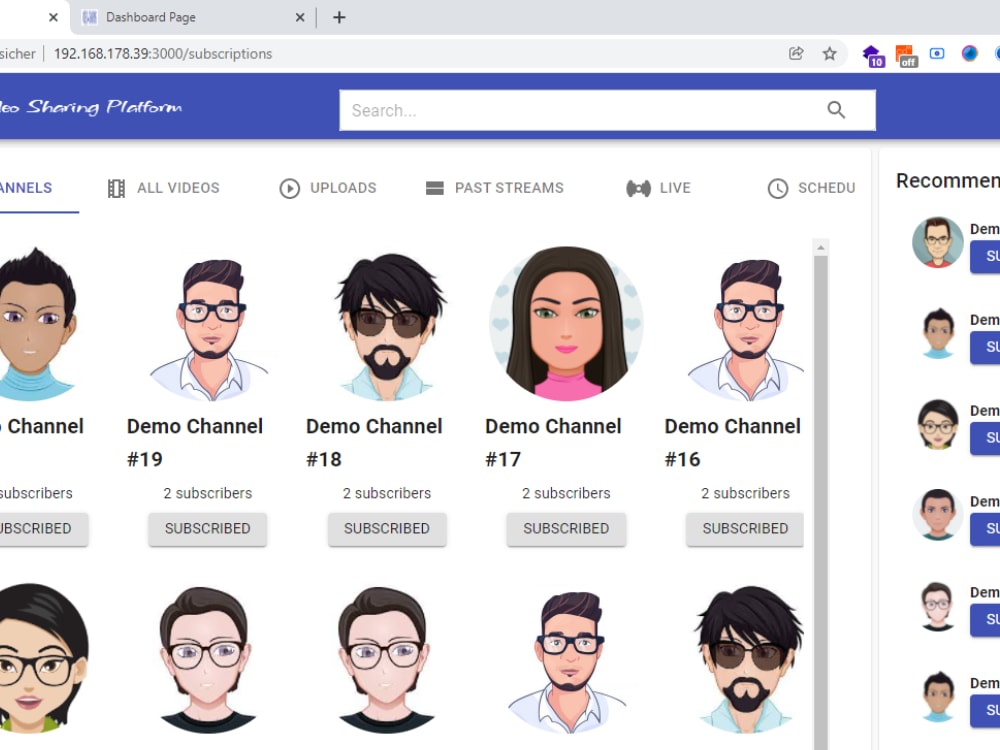Screen dimensions: 1000x750
Task: Open a new browser tab with plus
Action: 339,17
